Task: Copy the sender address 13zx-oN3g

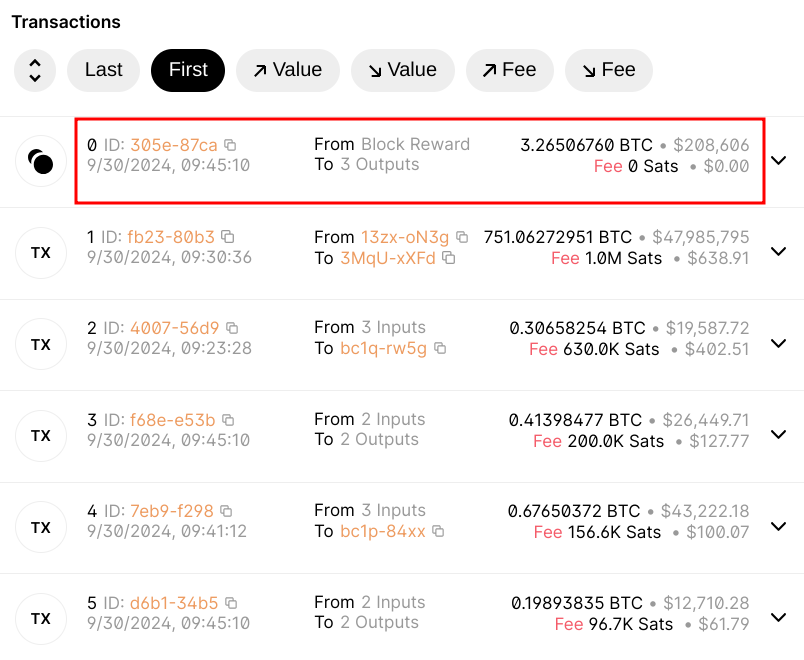Action: pyautogui.click(x=461, y=239)
